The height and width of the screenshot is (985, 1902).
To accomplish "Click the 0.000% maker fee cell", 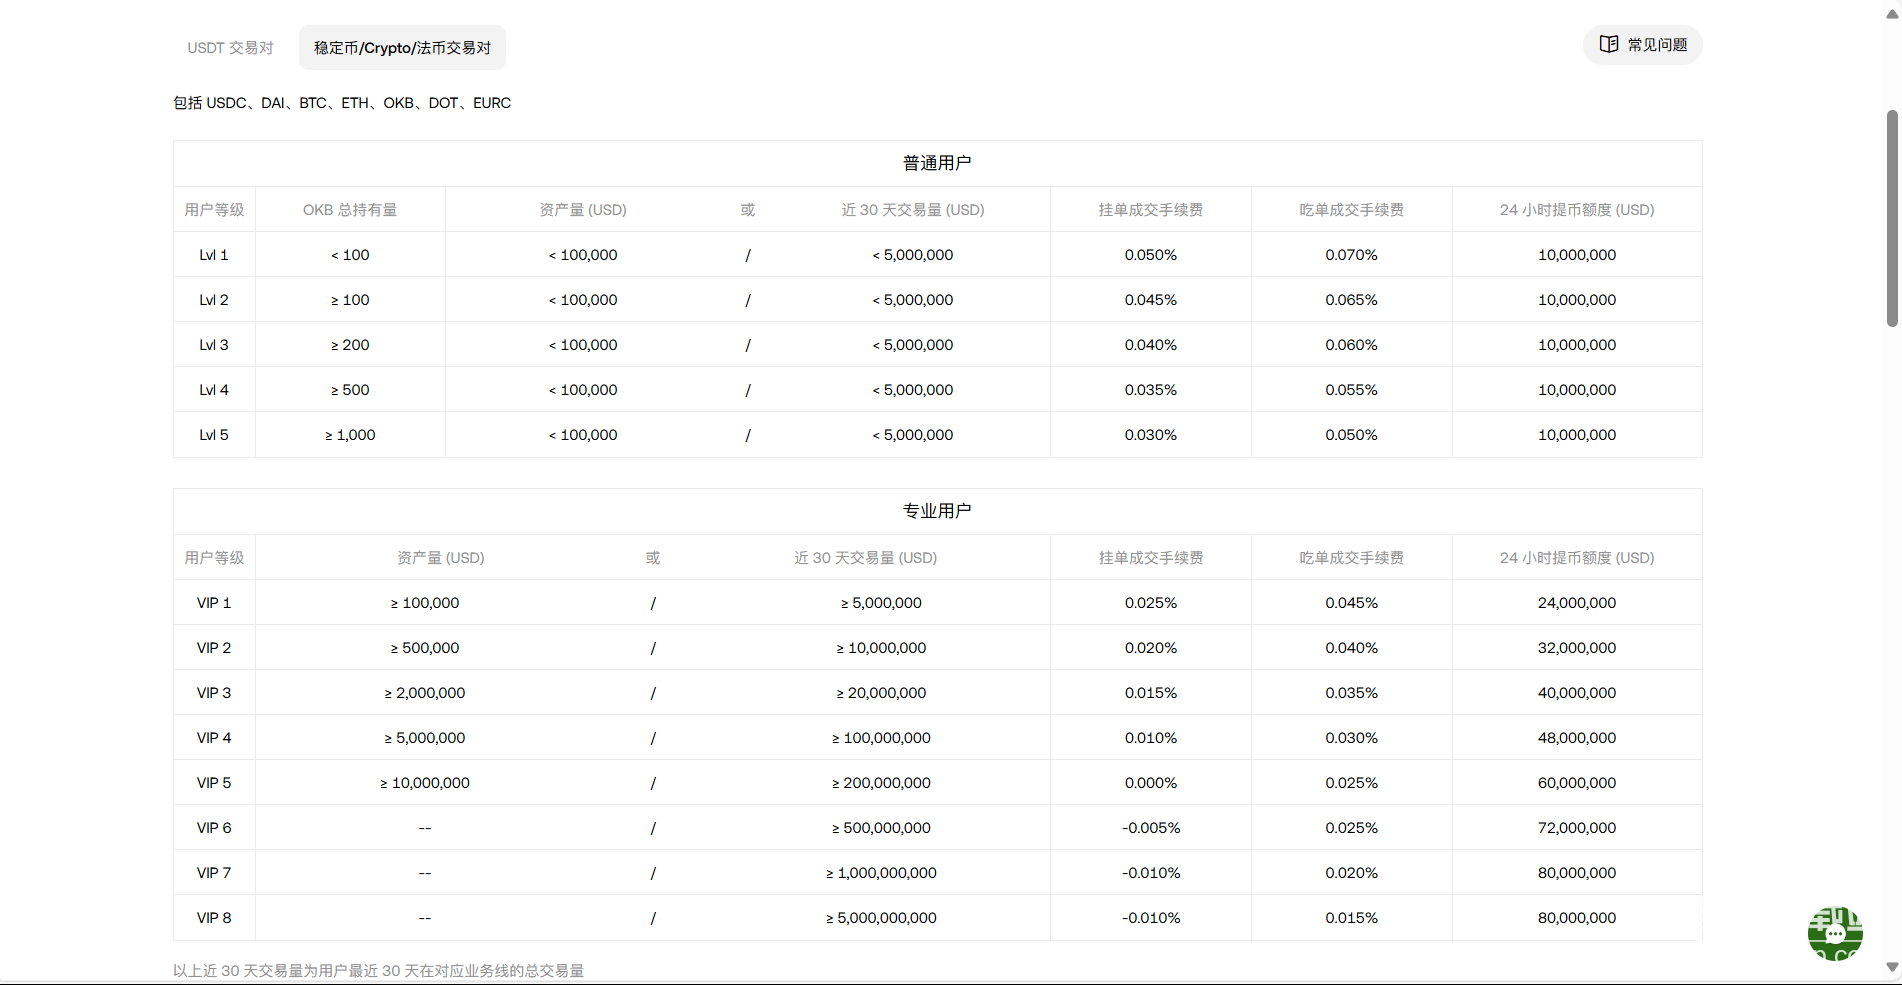I will click(x=1150, y=783).
